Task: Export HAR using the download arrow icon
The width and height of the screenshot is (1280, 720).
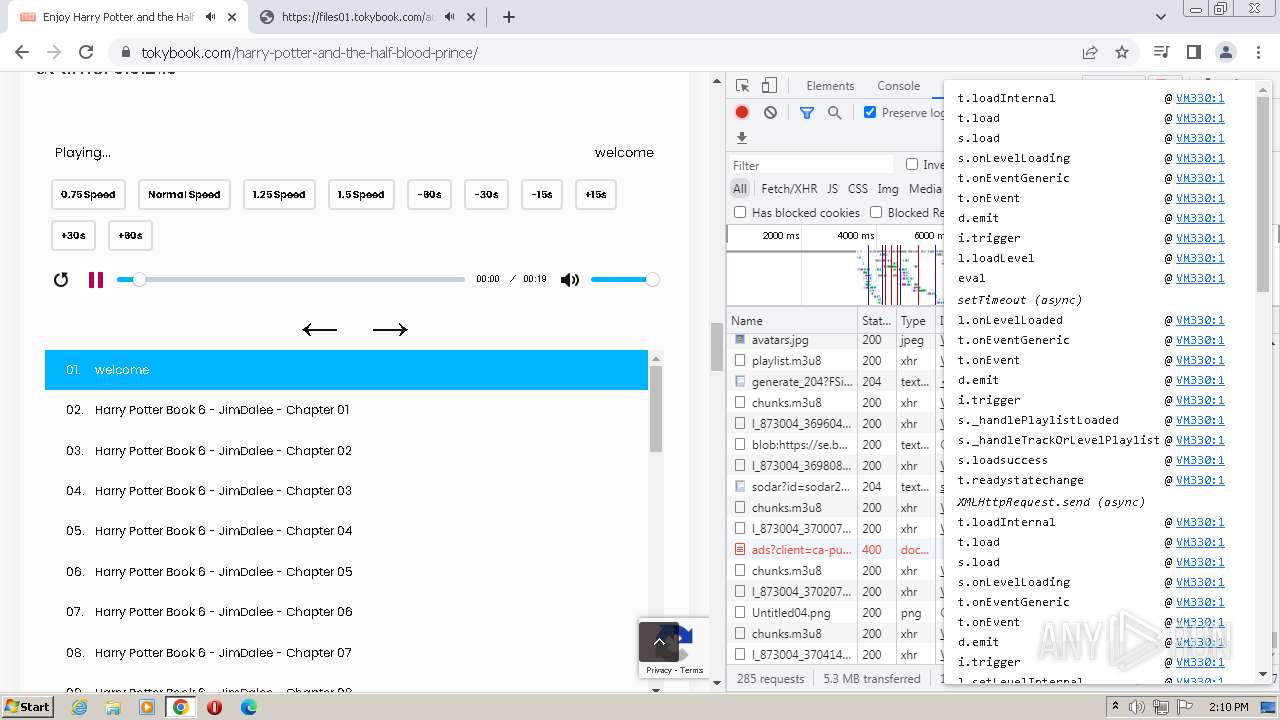Action: click(742, 138)
